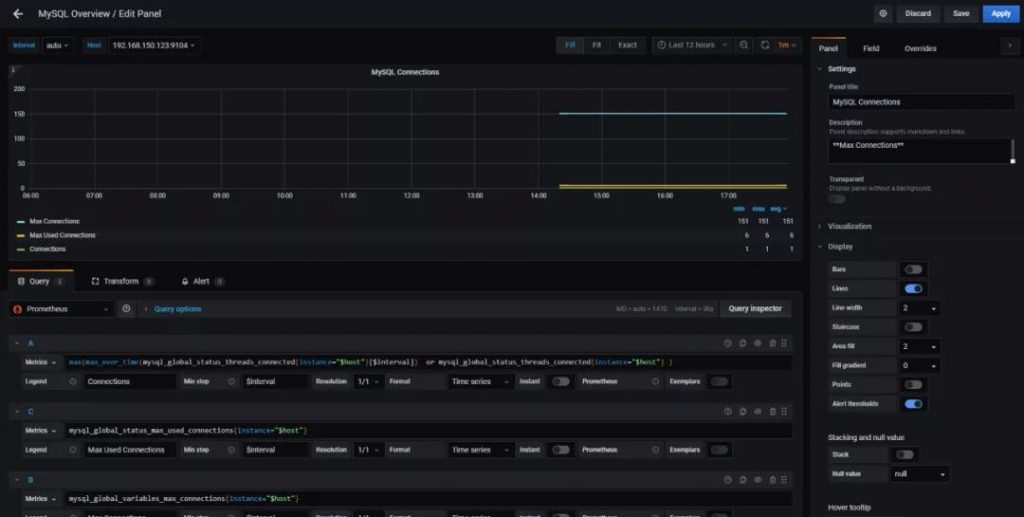This screenshot has height=517, width=1024.
Task: Turn off Alert thresholds switch
Action: coord(913,404)
